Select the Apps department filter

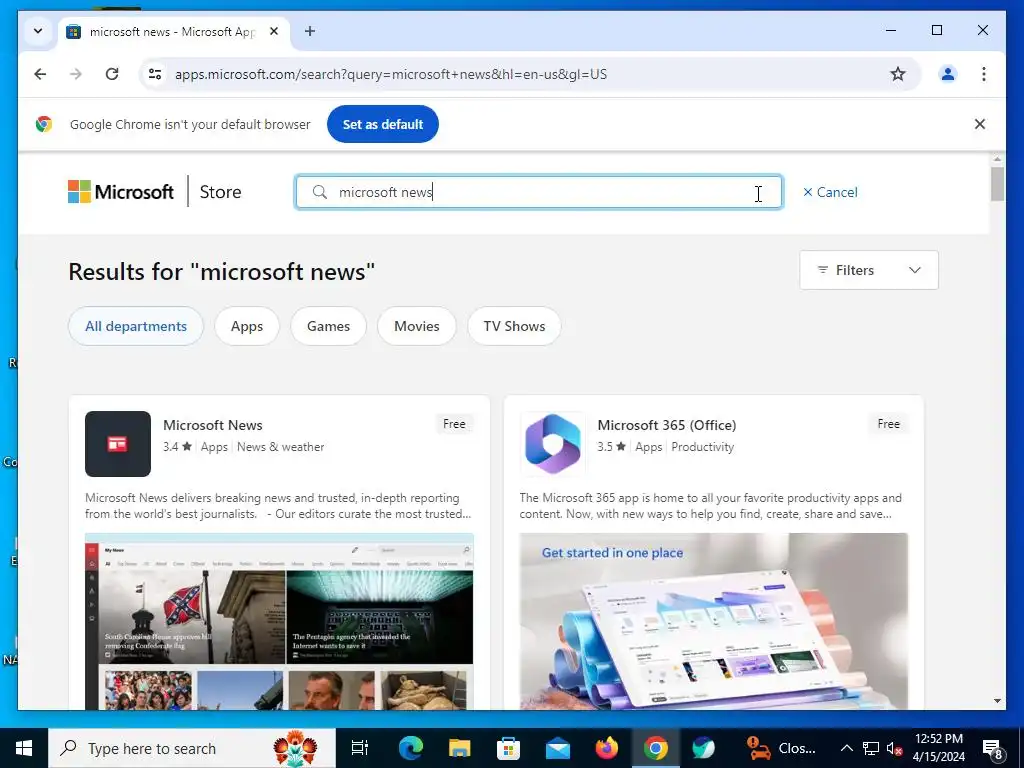click(247, 326)
